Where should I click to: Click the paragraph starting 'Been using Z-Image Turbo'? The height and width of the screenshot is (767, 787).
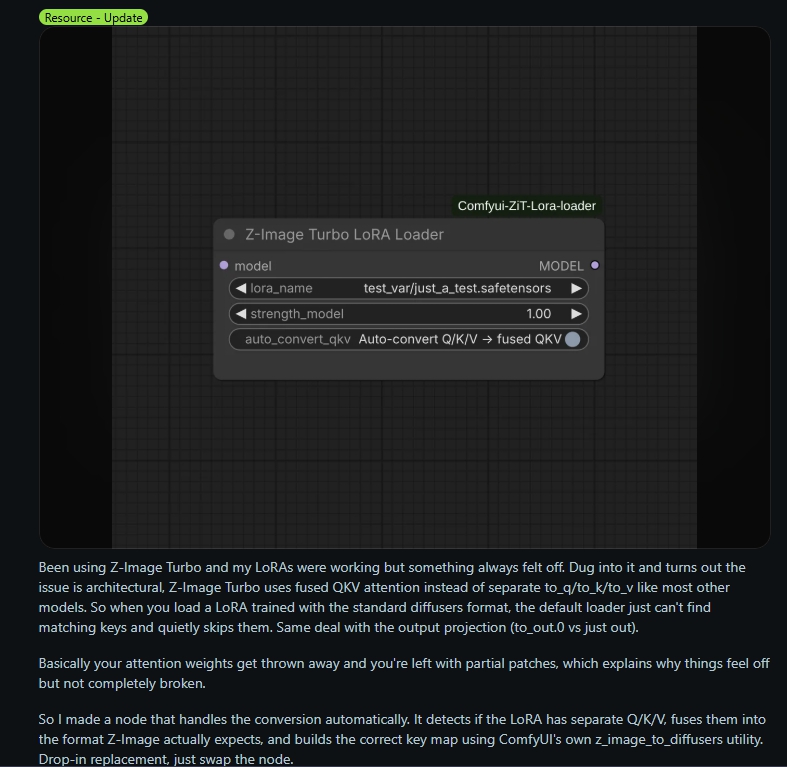[392, 597]
